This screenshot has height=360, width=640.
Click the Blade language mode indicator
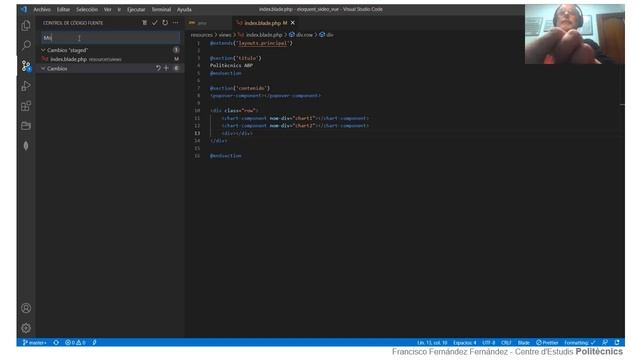pyautogui.click(x=524, y=342)
